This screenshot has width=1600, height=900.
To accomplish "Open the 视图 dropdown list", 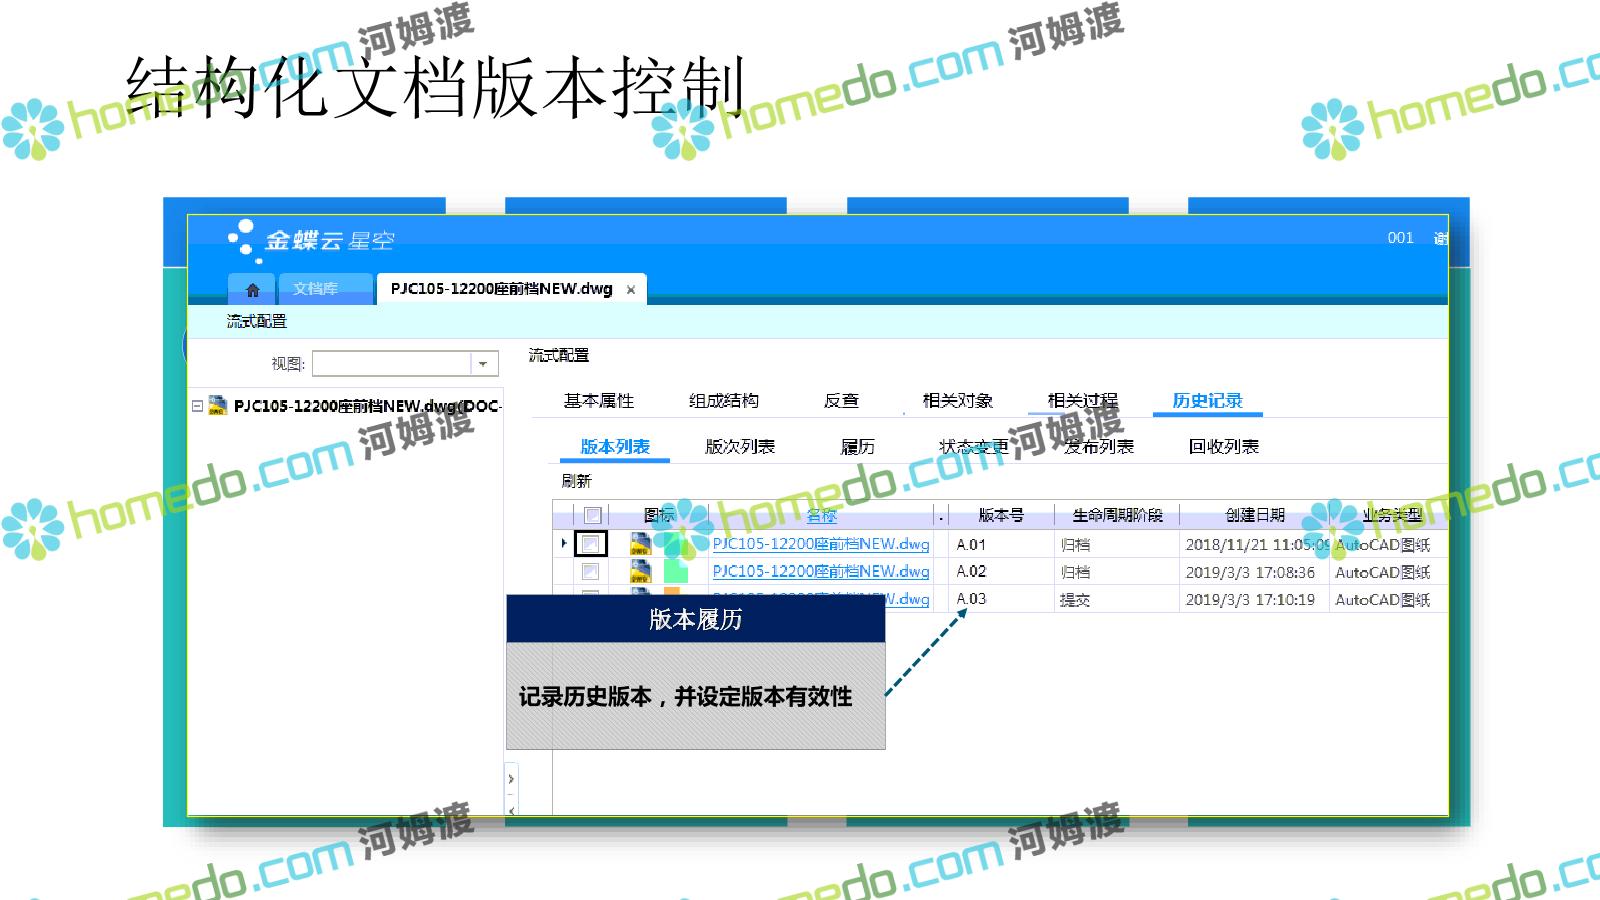I will coord(483,363).
